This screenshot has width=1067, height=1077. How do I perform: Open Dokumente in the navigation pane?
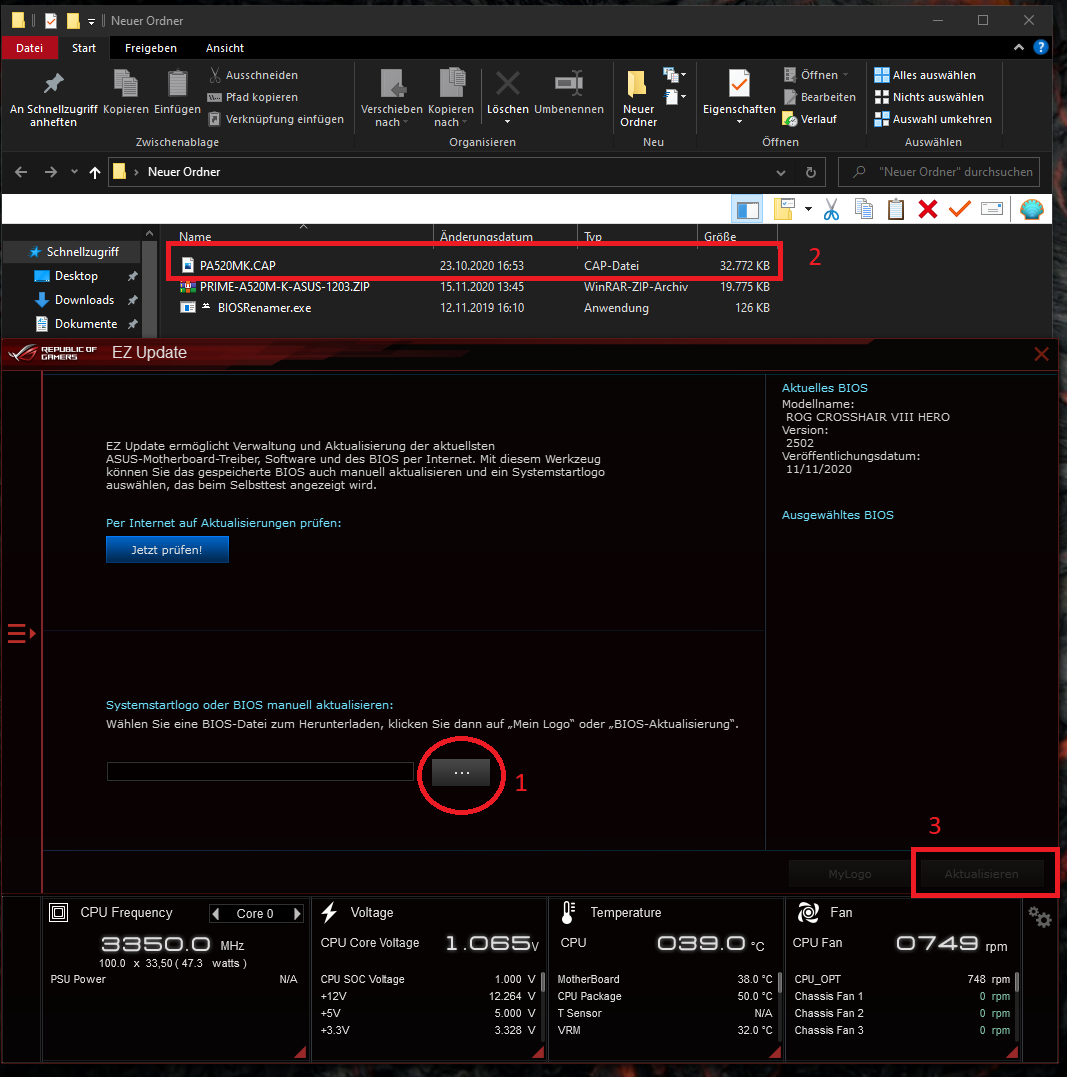[x=85, y=324]
